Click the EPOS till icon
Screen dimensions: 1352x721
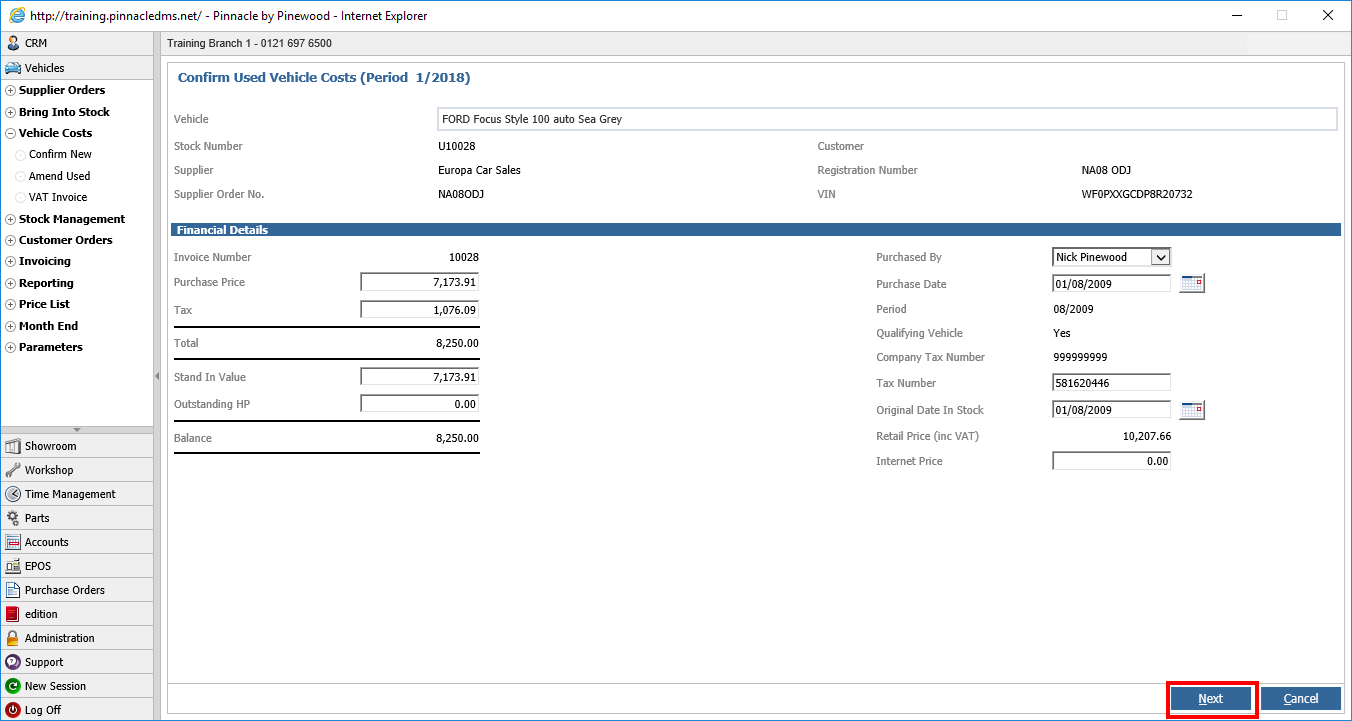click(x=13, y=566)
